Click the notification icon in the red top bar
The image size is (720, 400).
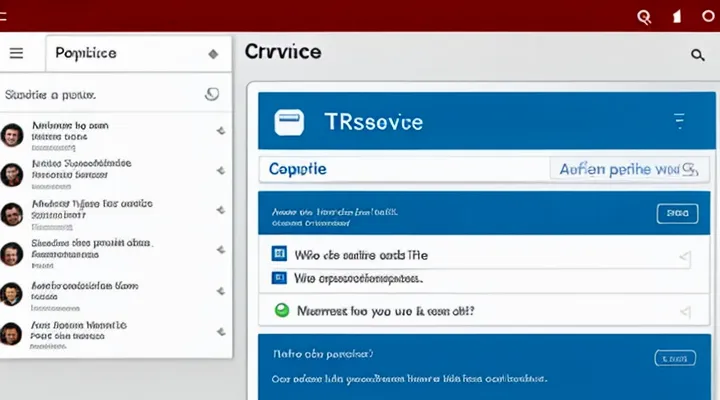(676, 16)
